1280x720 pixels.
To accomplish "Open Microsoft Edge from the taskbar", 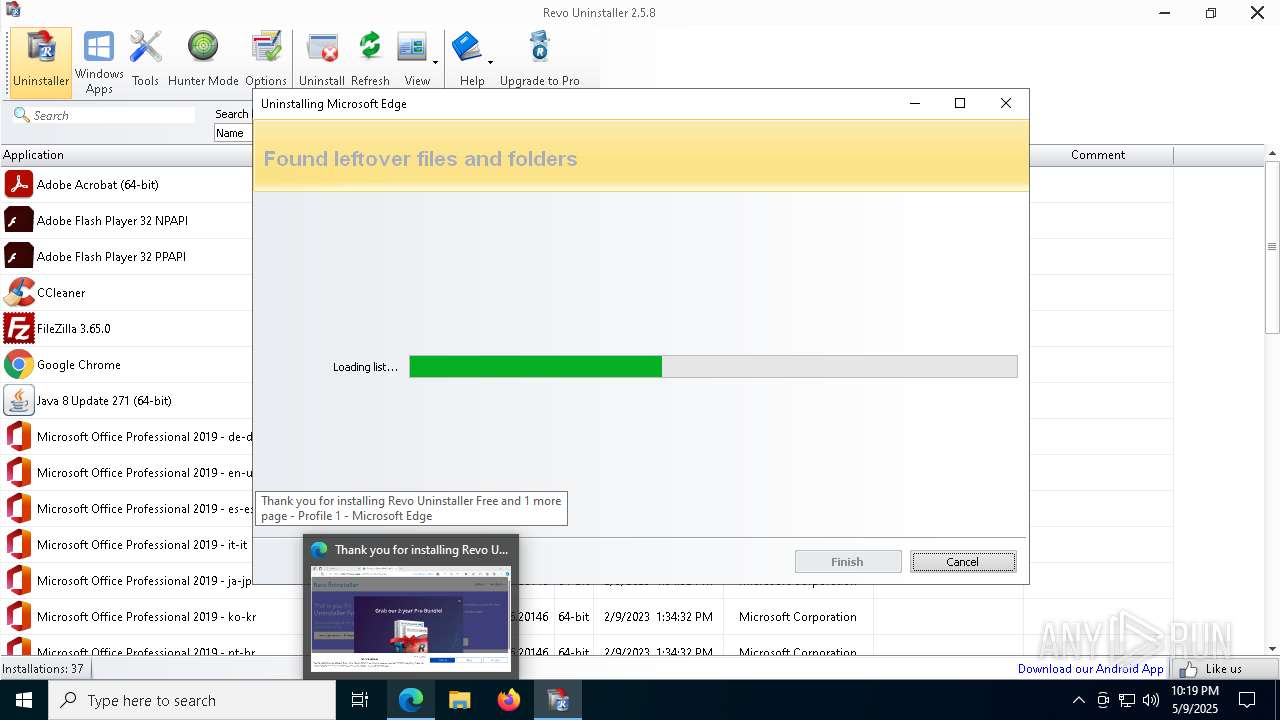I will coord(411,700).
